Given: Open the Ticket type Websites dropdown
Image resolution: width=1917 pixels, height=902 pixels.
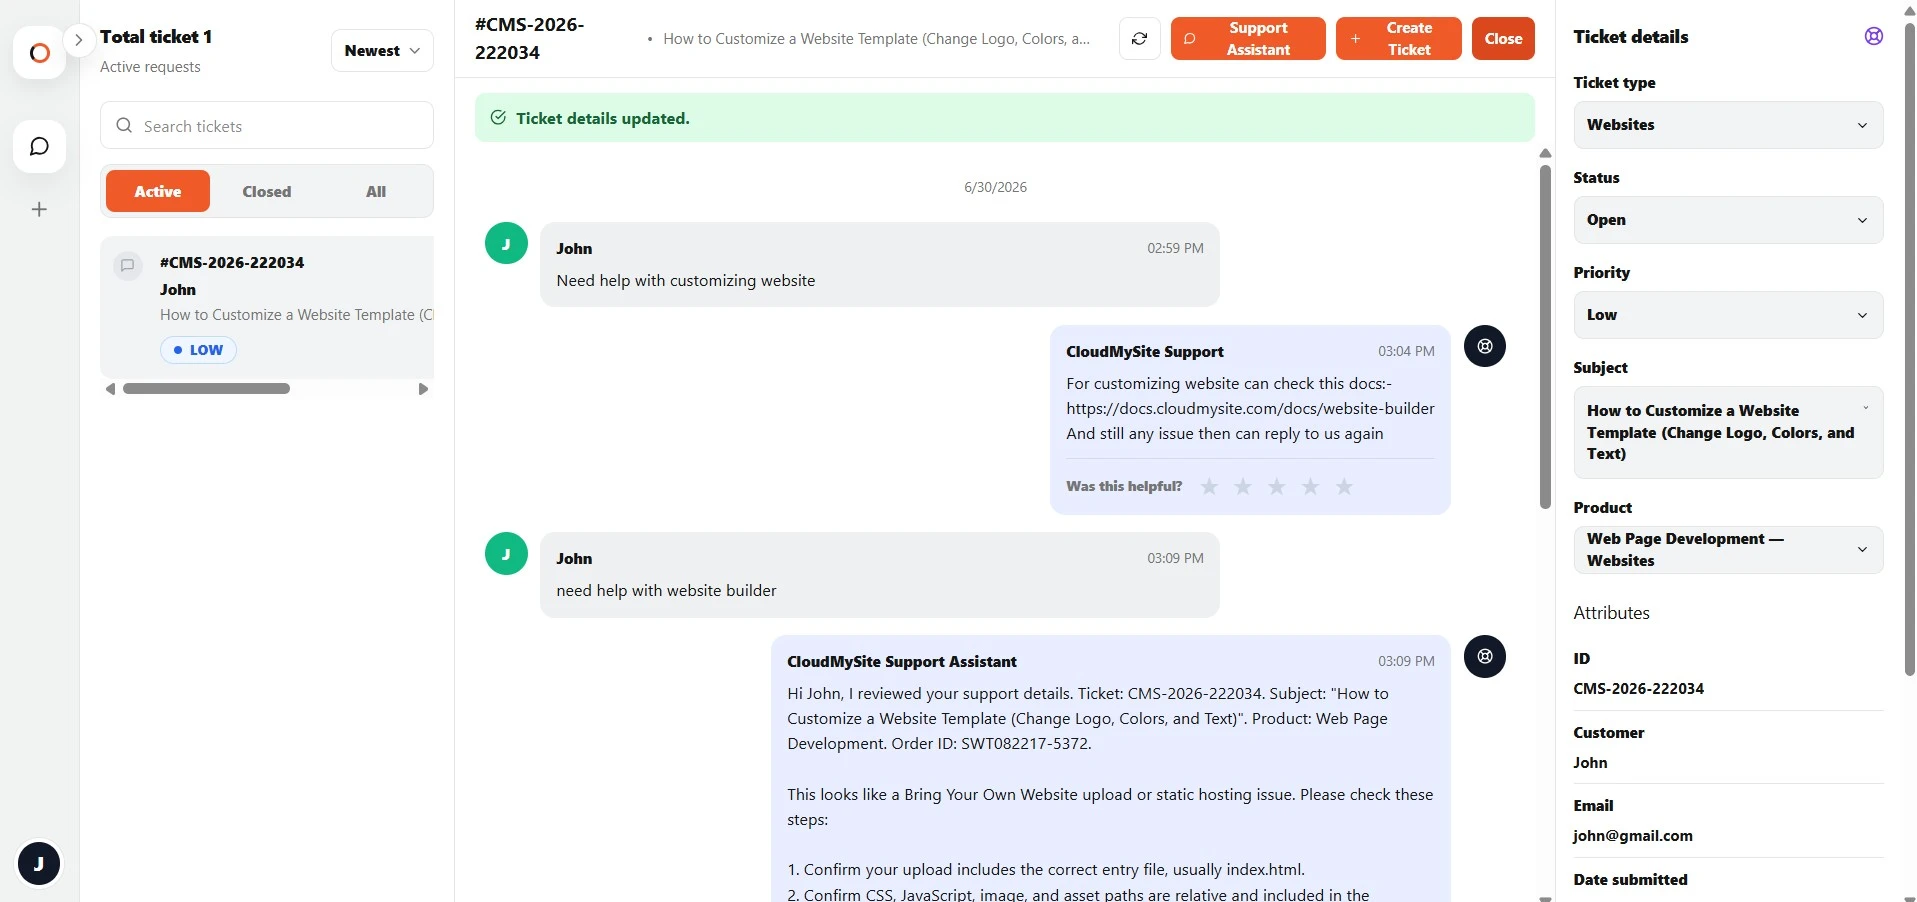Looking at the screenshot, I should (1727, 125).
